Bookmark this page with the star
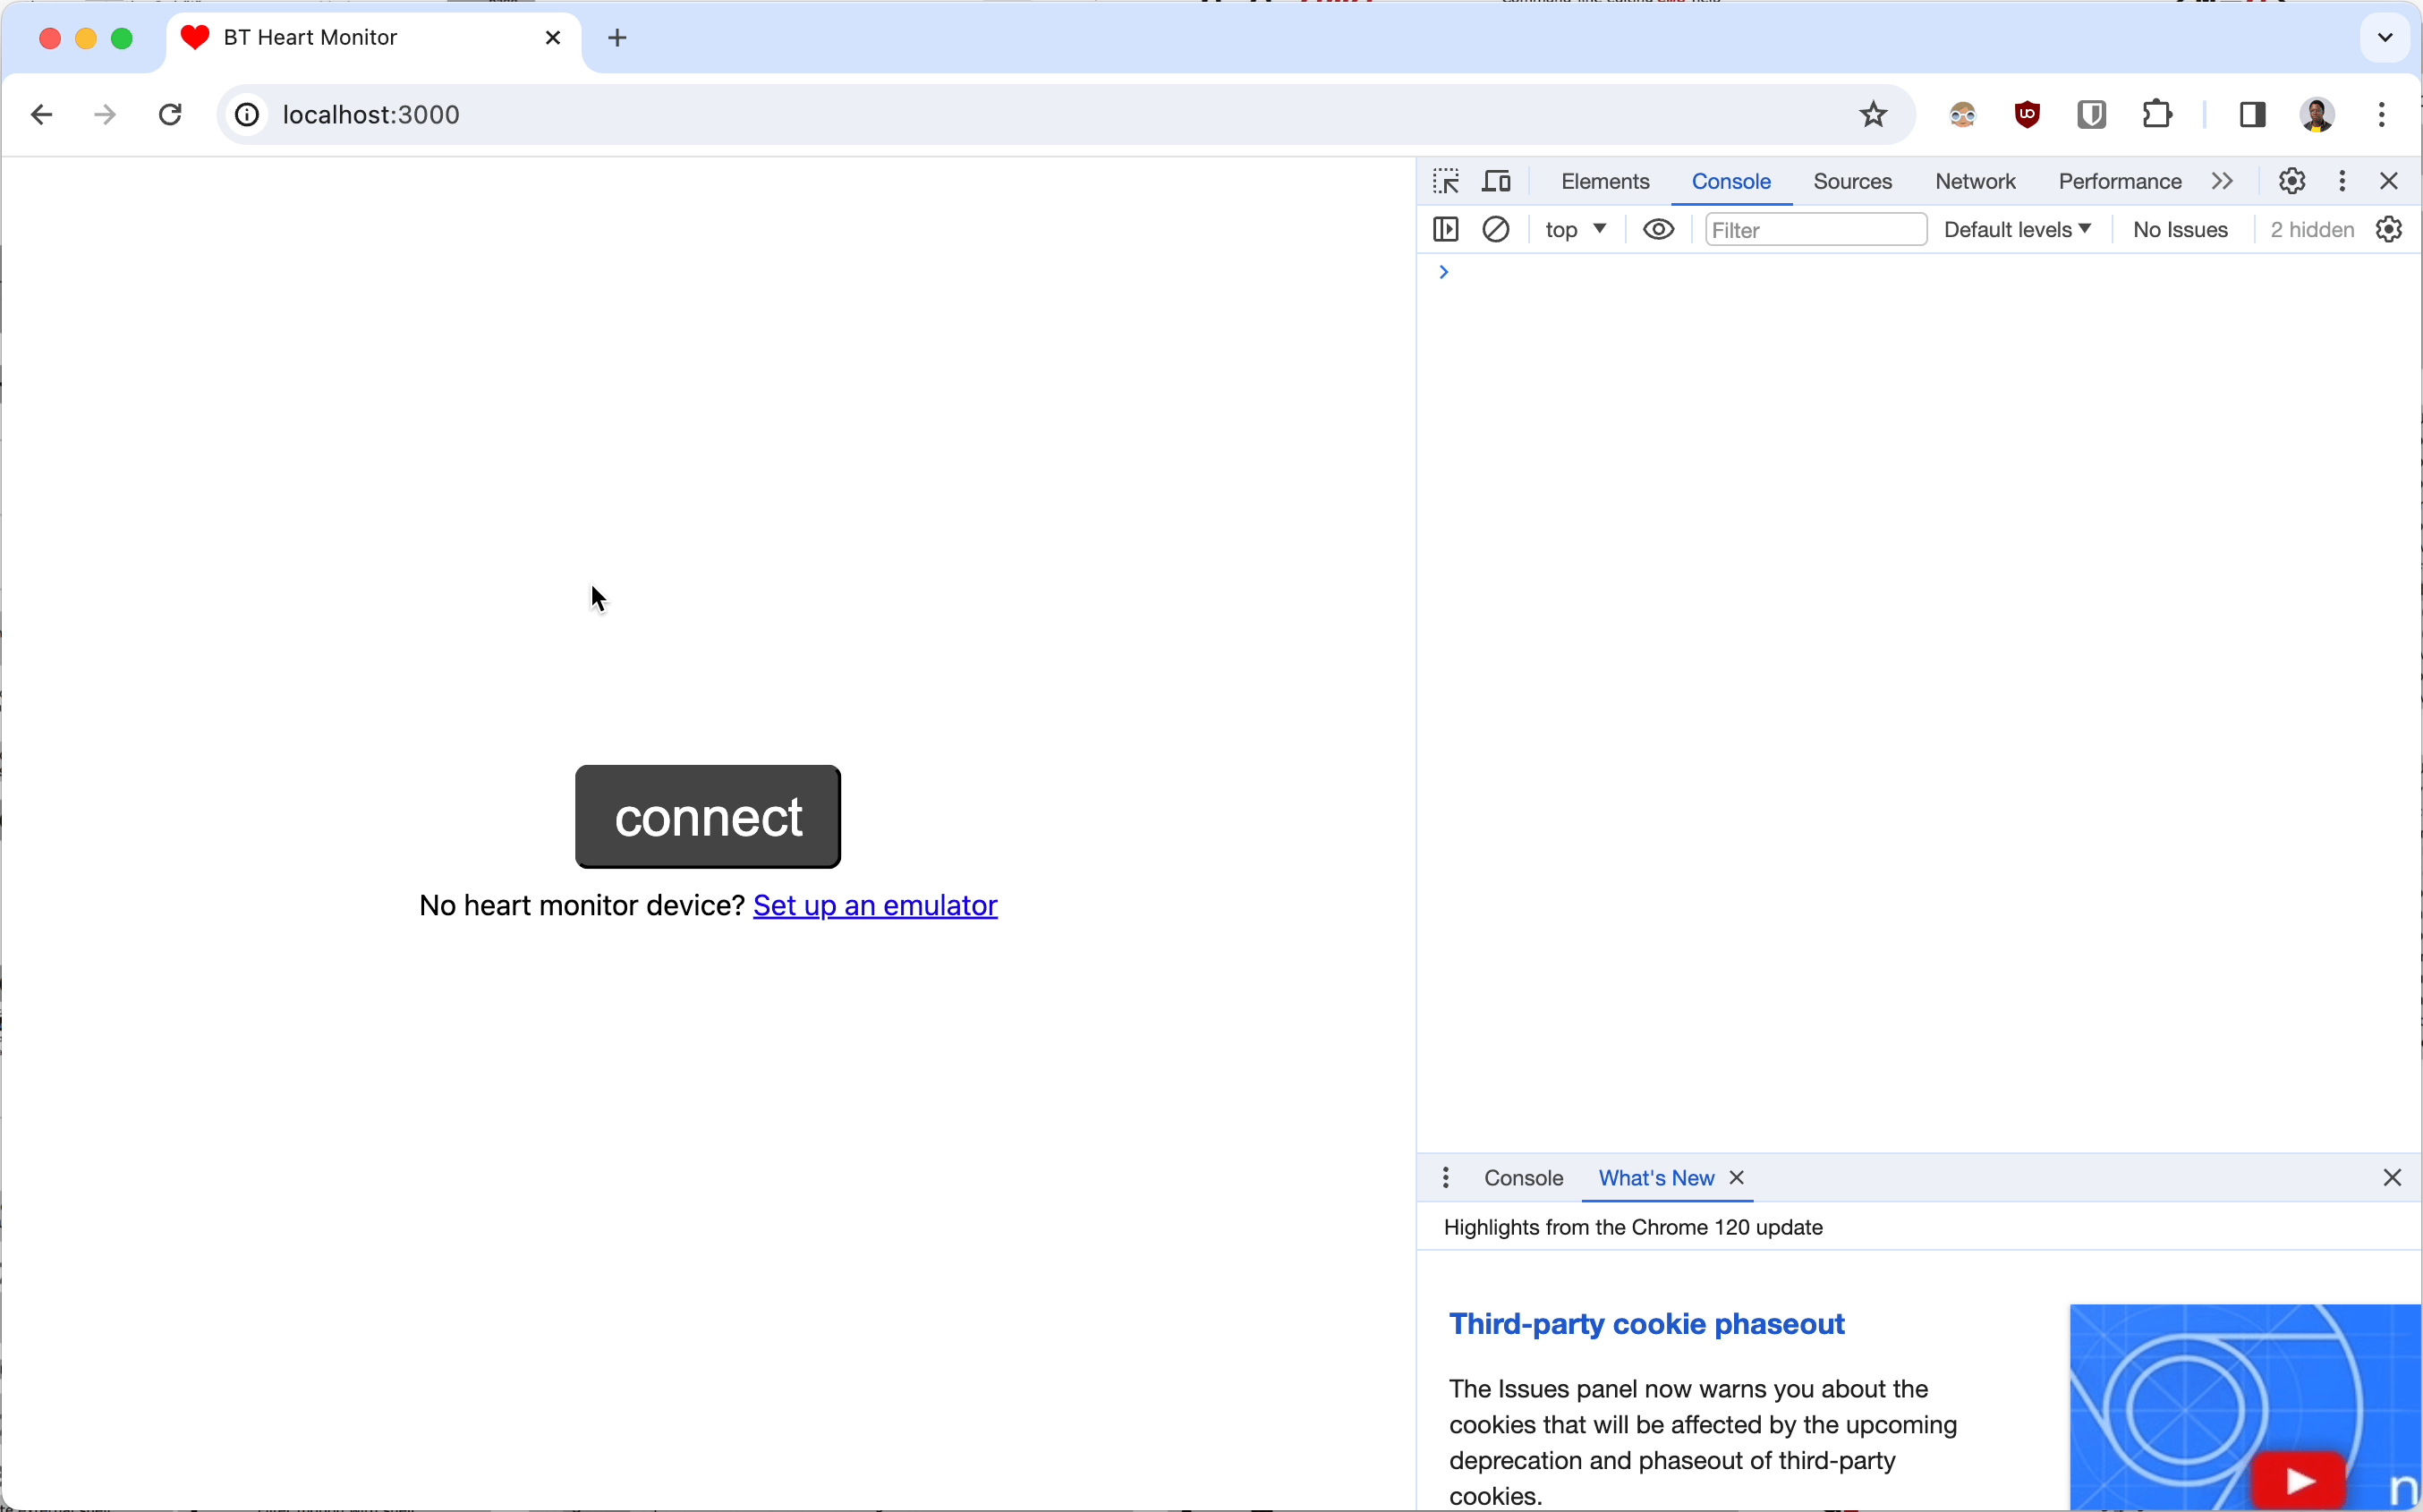This screenshot has width=2423, height=1512. coord(1870,114)
